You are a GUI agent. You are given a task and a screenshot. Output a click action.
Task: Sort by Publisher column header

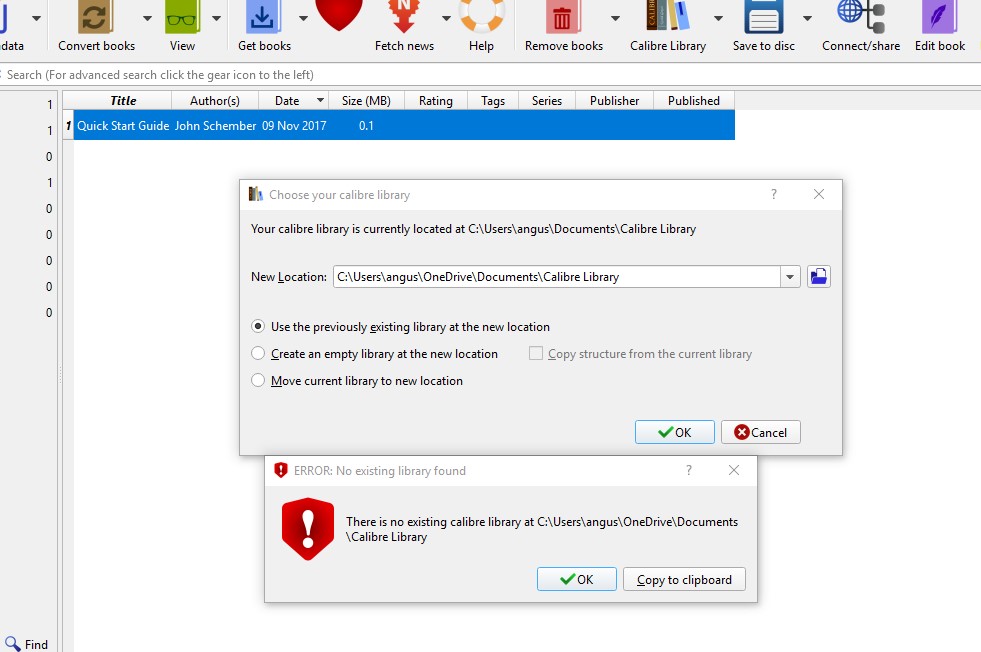[x=614, y=101]
